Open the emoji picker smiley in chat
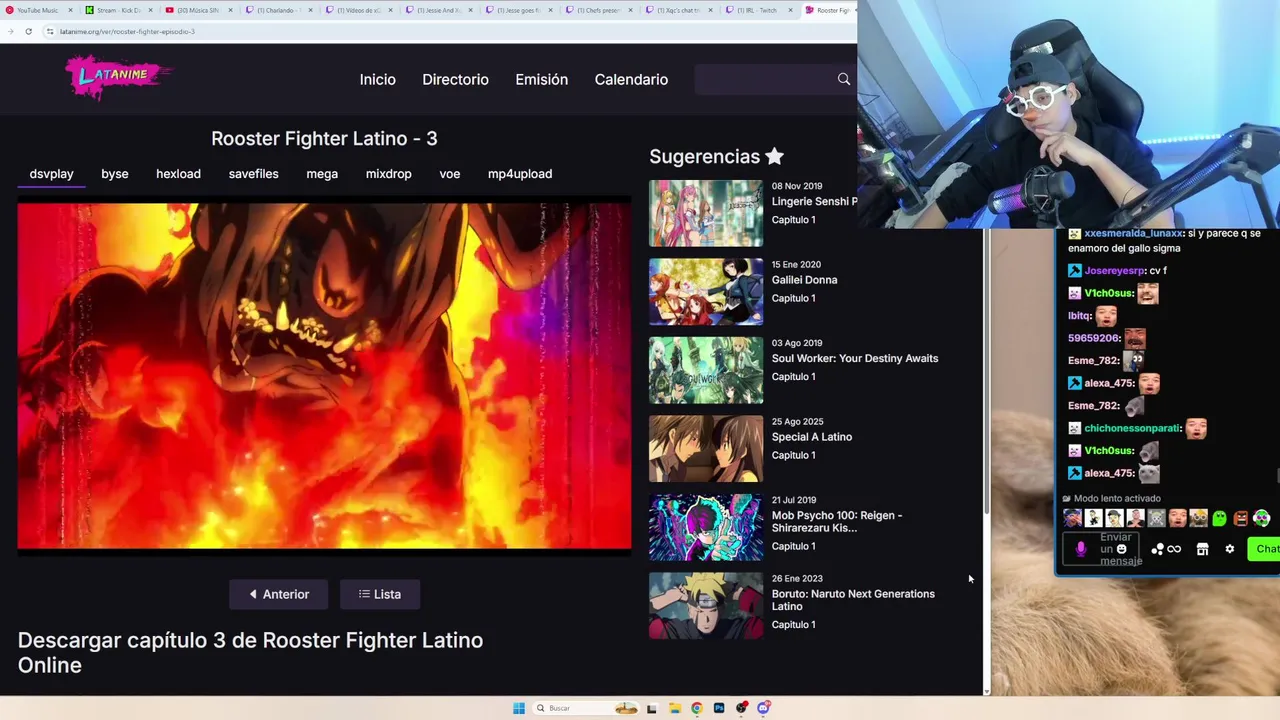Screen dimensions: 1280x720 1122,549
